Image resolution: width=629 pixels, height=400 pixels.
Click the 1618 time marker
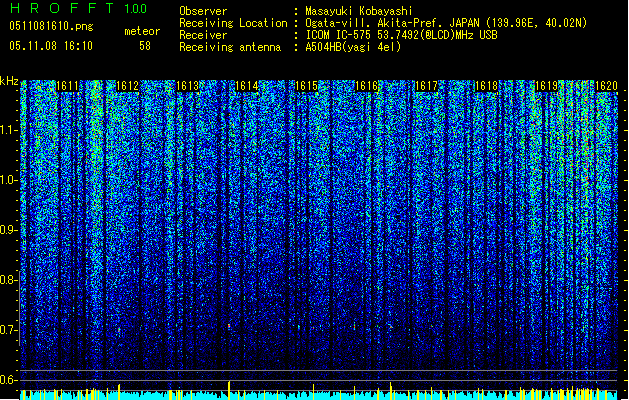(486, 86)
